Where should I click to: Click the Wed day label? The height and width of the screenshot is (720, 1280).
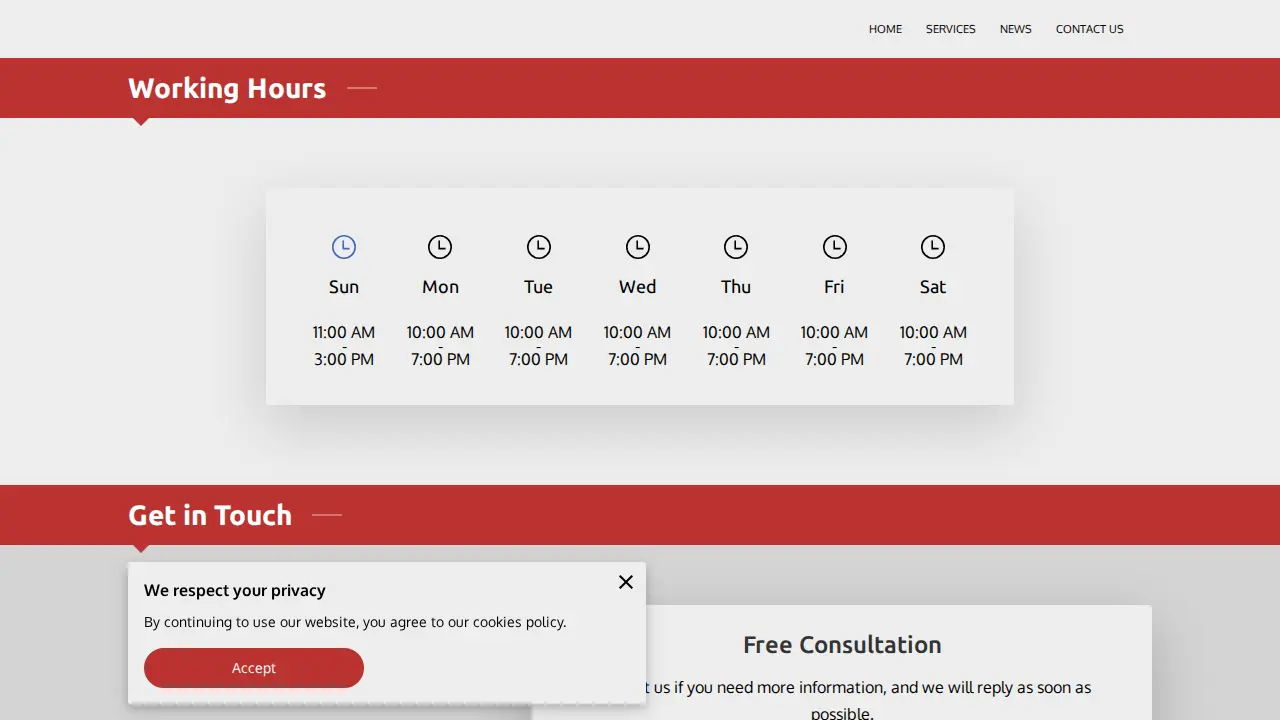tap(637, 287)
